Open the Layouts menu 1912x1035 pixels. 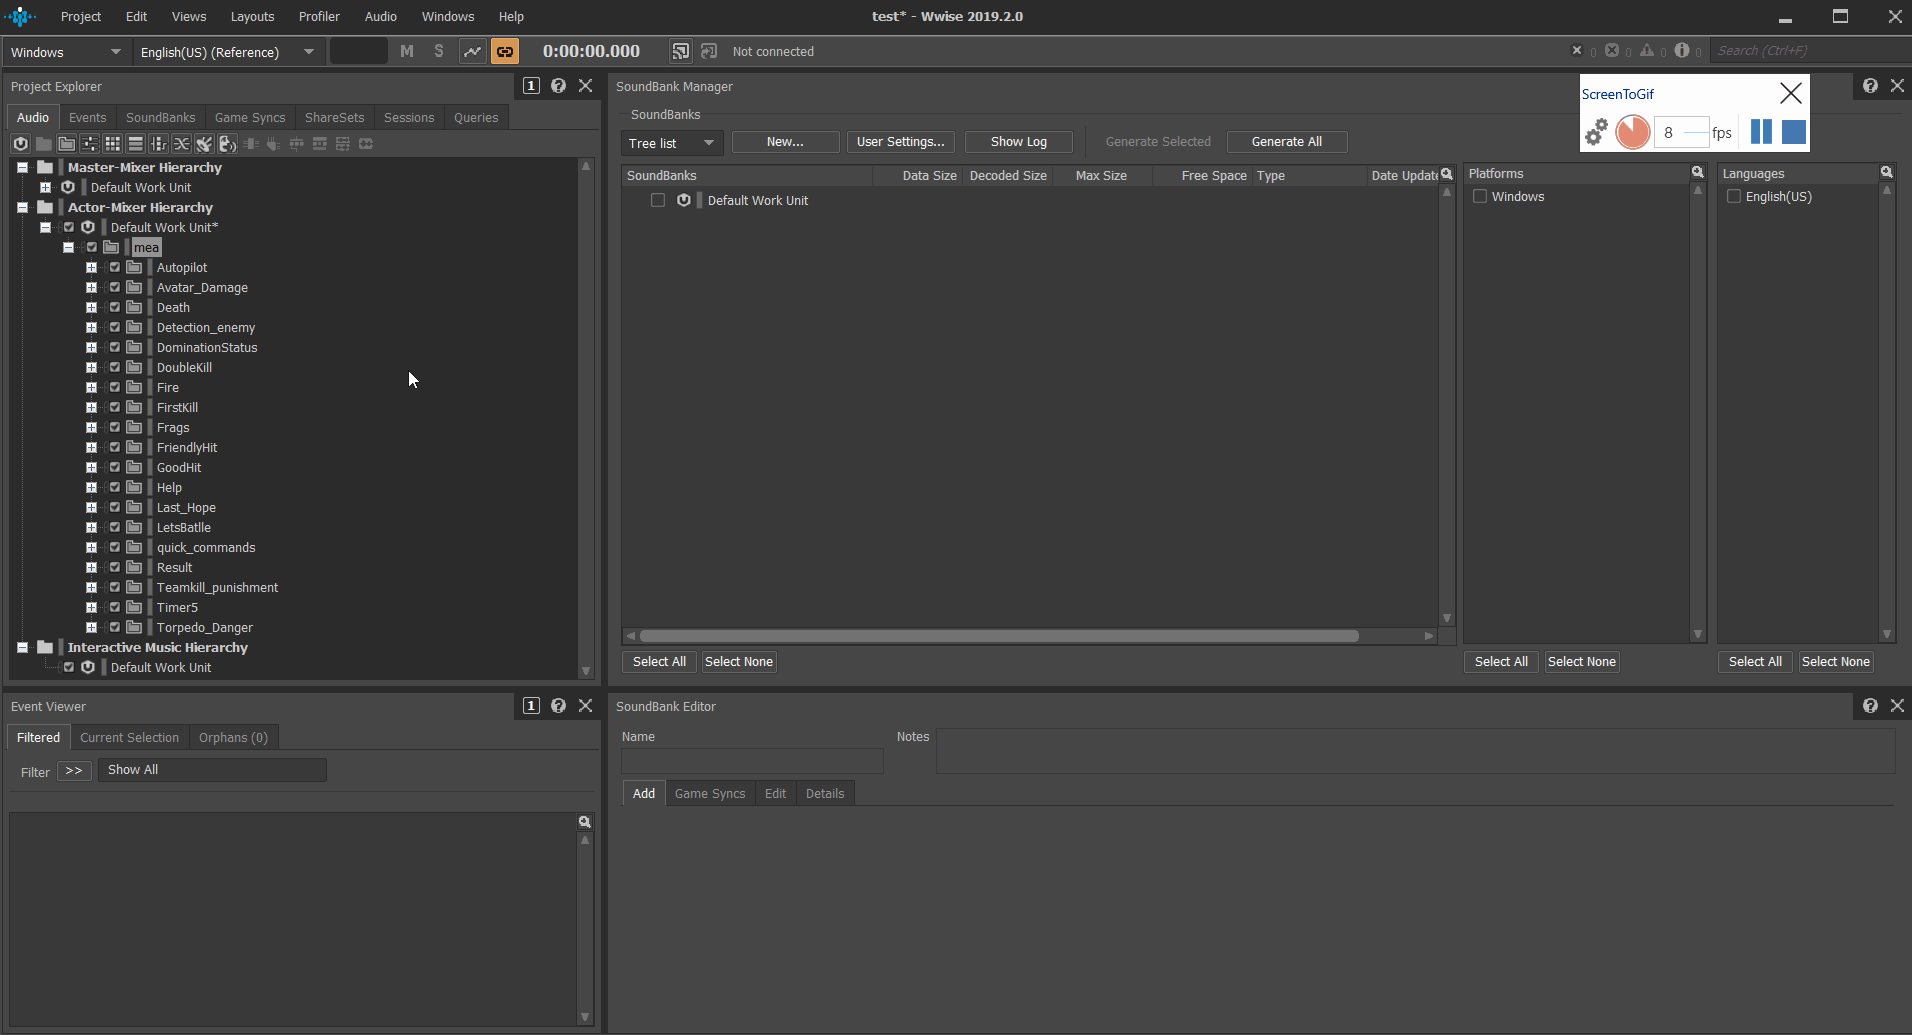[252, 16]
